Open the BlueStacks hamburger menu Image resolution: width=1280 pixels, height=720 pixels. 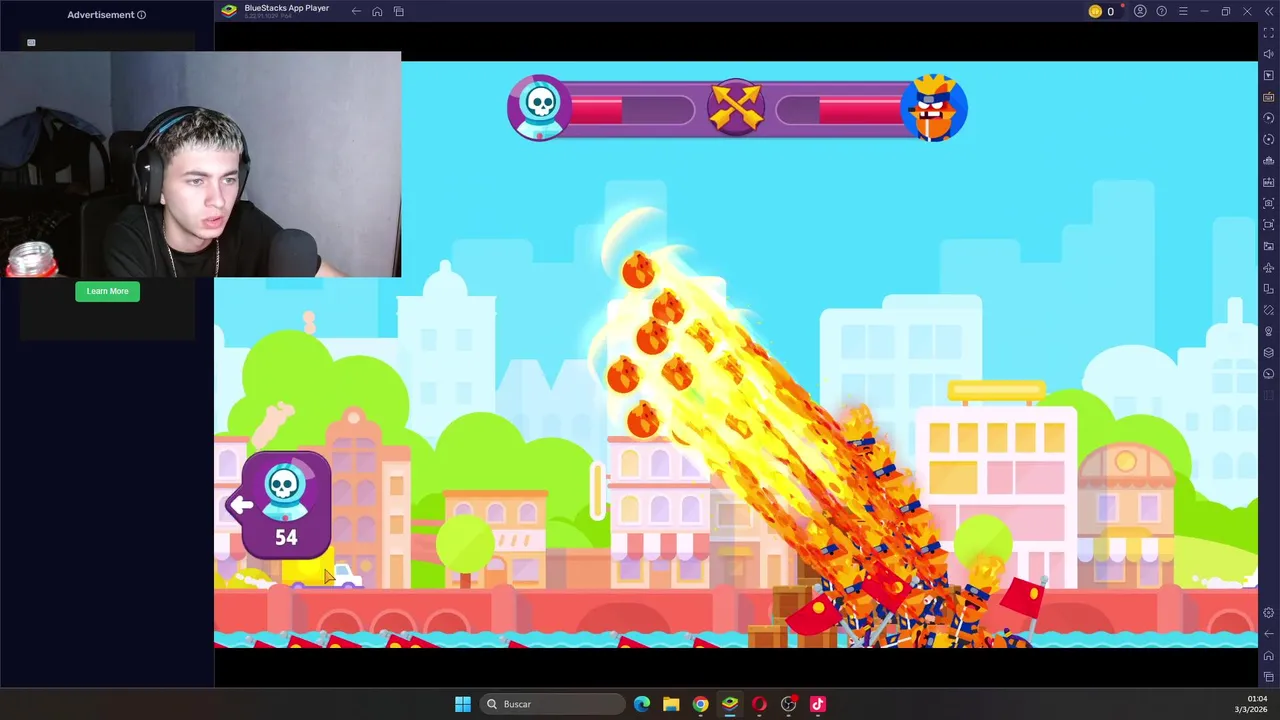(x=1183, y=11)
